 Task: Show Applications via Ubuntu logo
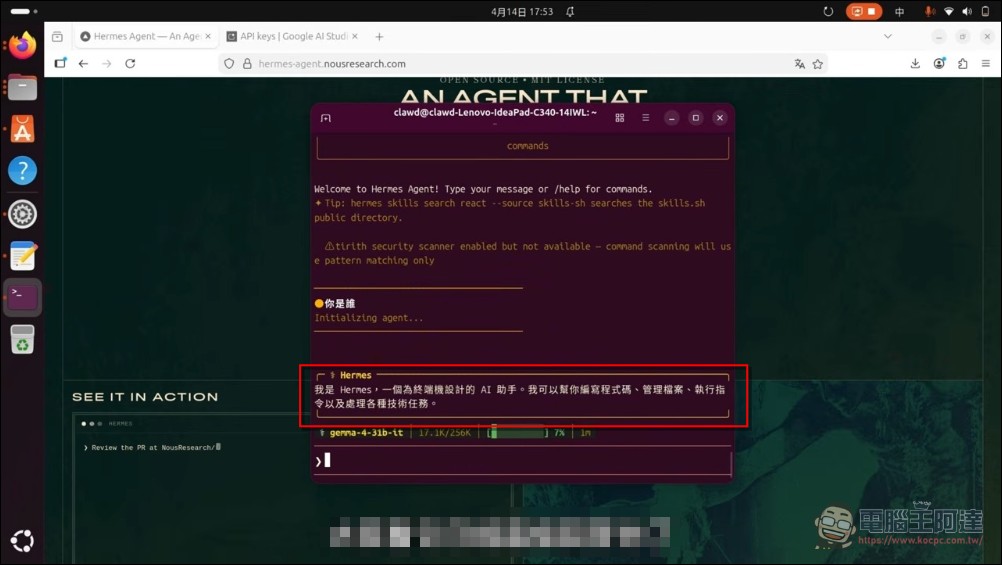[22, 541]
